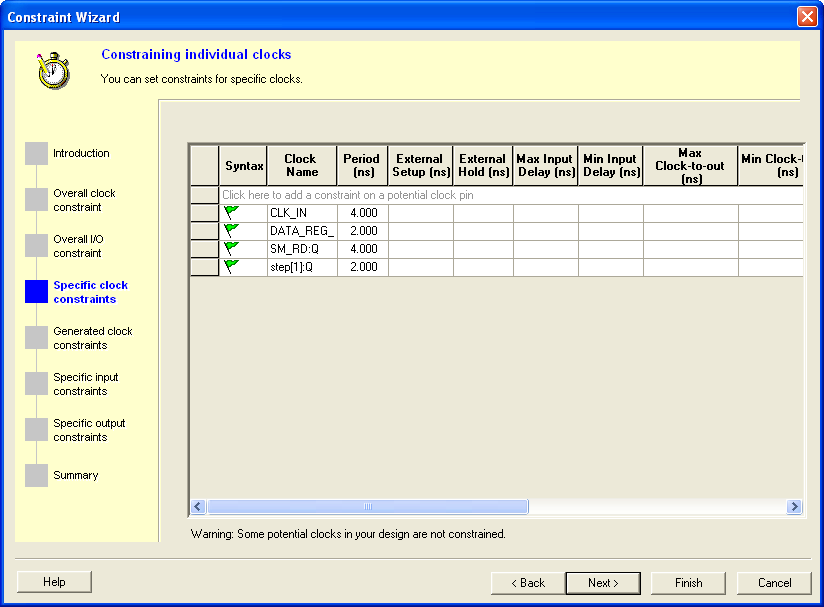This screenshot has height=607, width=824.
Task: Click the Min Input Delay (ns) header
Action: [x=611, y=166]
